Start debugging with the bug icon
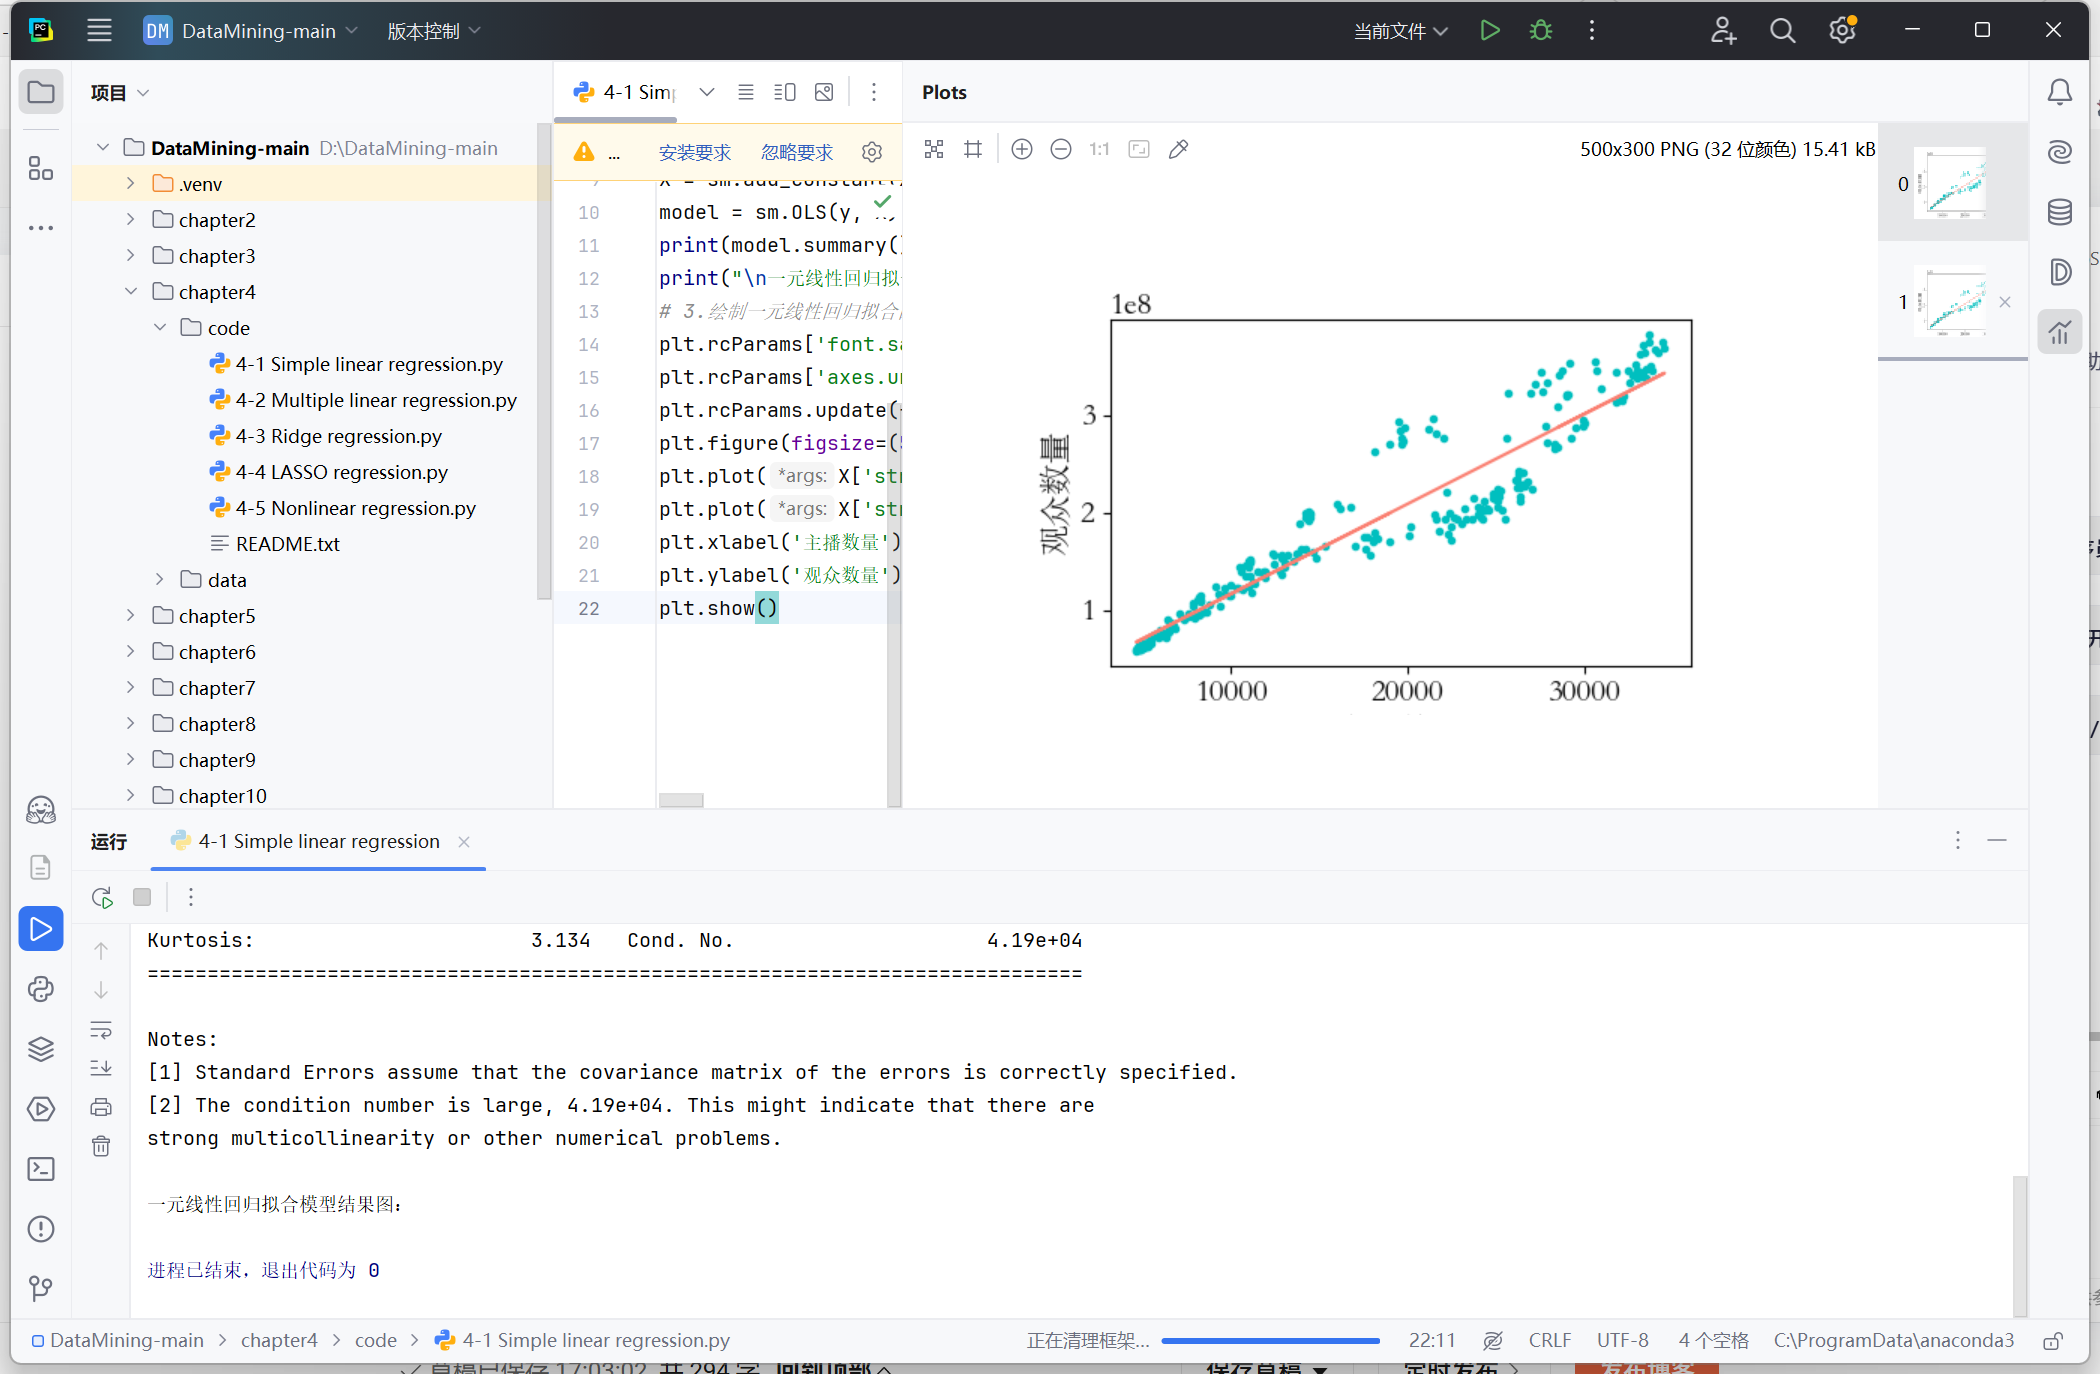 click(1540, 30)
